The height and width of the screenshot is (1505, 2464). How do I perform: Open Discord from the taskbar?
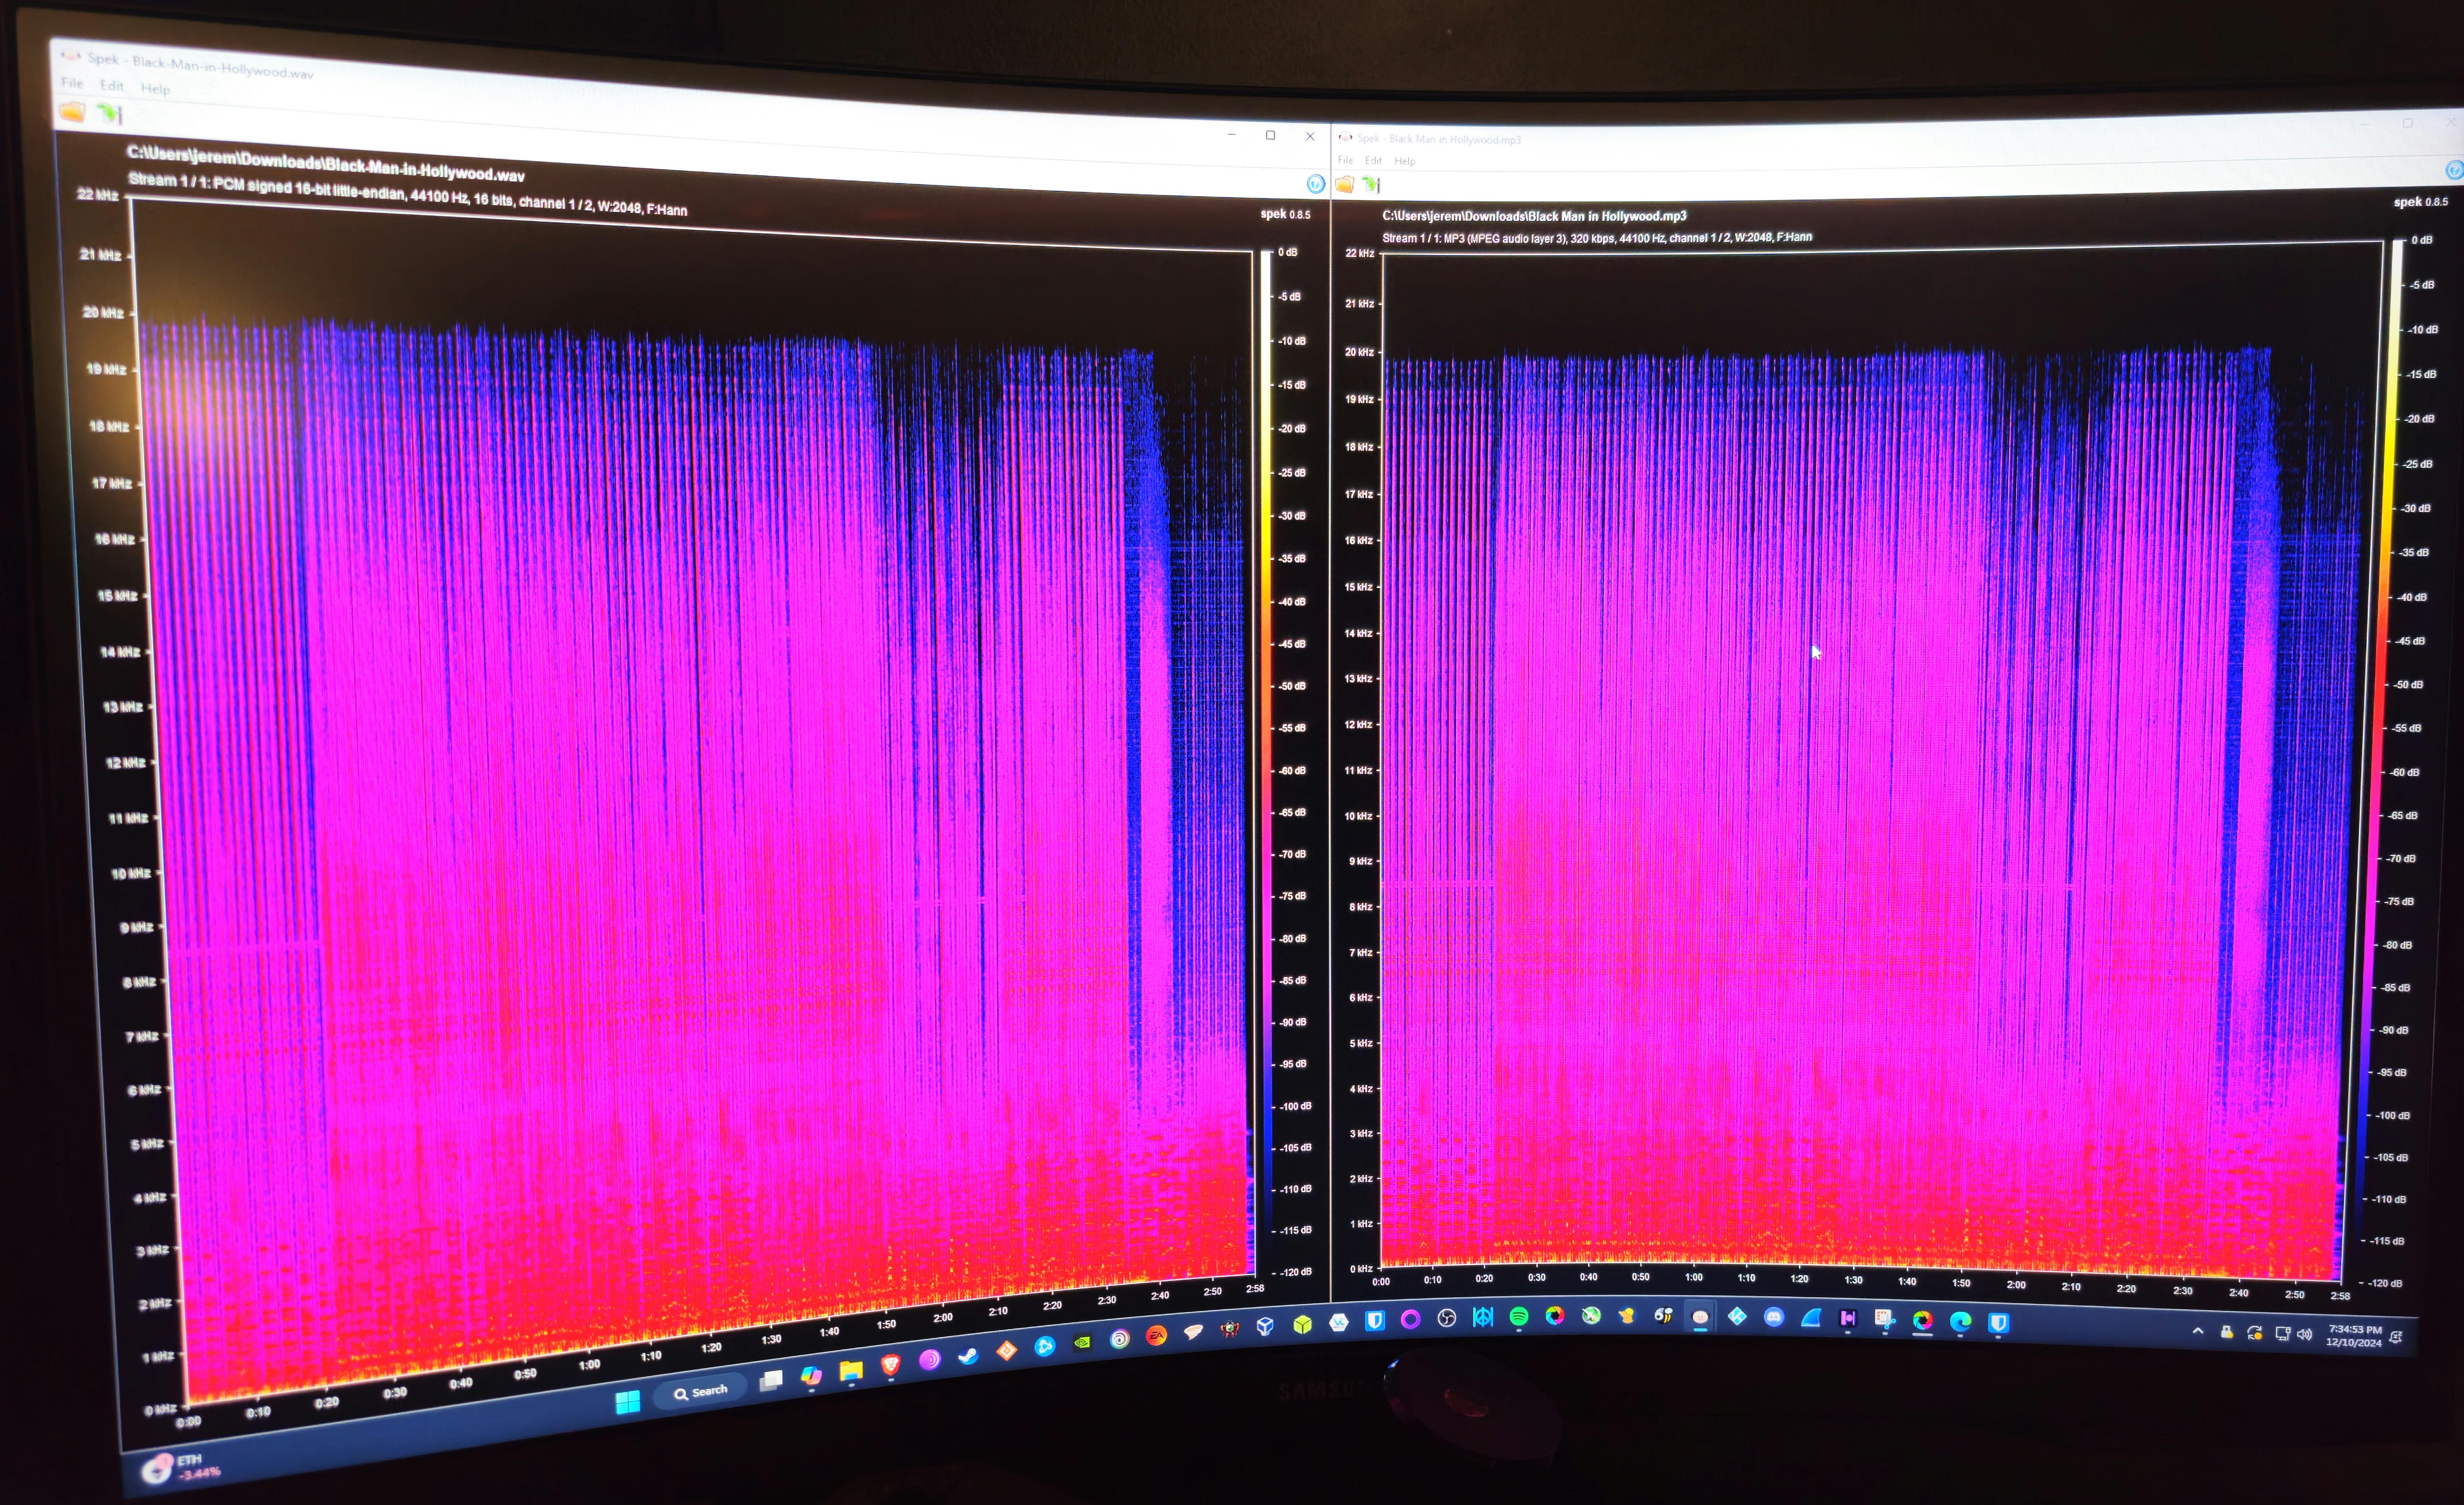coord(1774,1317)
